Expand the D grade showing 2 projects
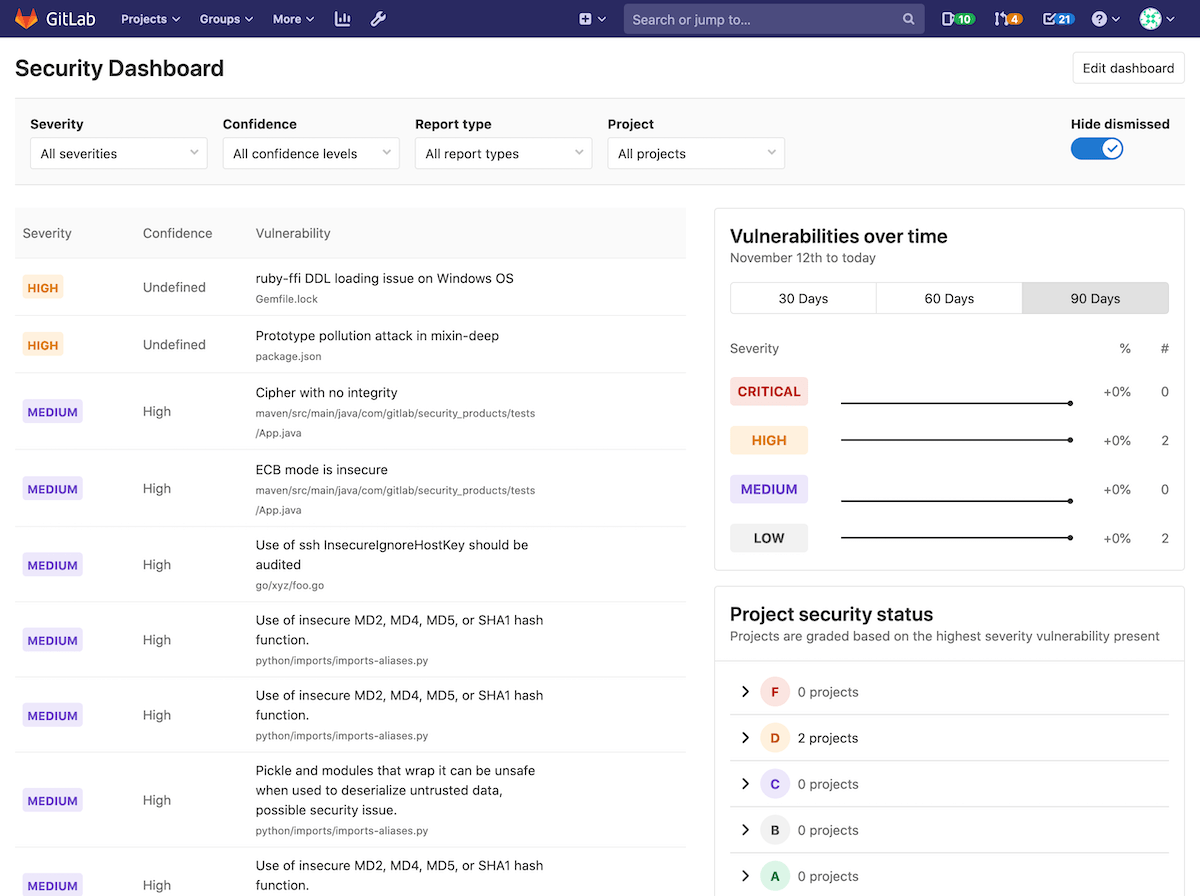This screenshot has width=1200, height=896. pos(745,737)
